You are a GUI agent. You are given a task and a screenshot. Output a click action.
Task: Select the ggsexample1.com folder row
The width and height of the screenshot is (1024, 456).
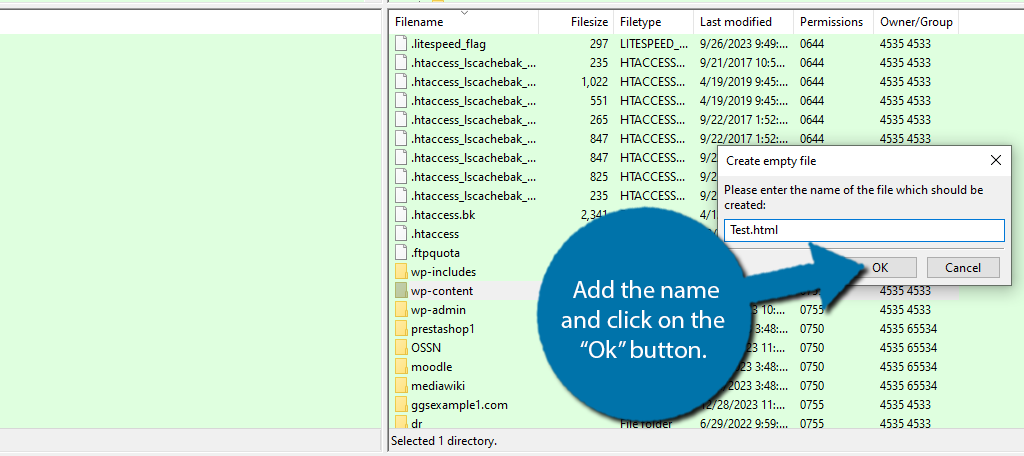click(x=460, y=405)
